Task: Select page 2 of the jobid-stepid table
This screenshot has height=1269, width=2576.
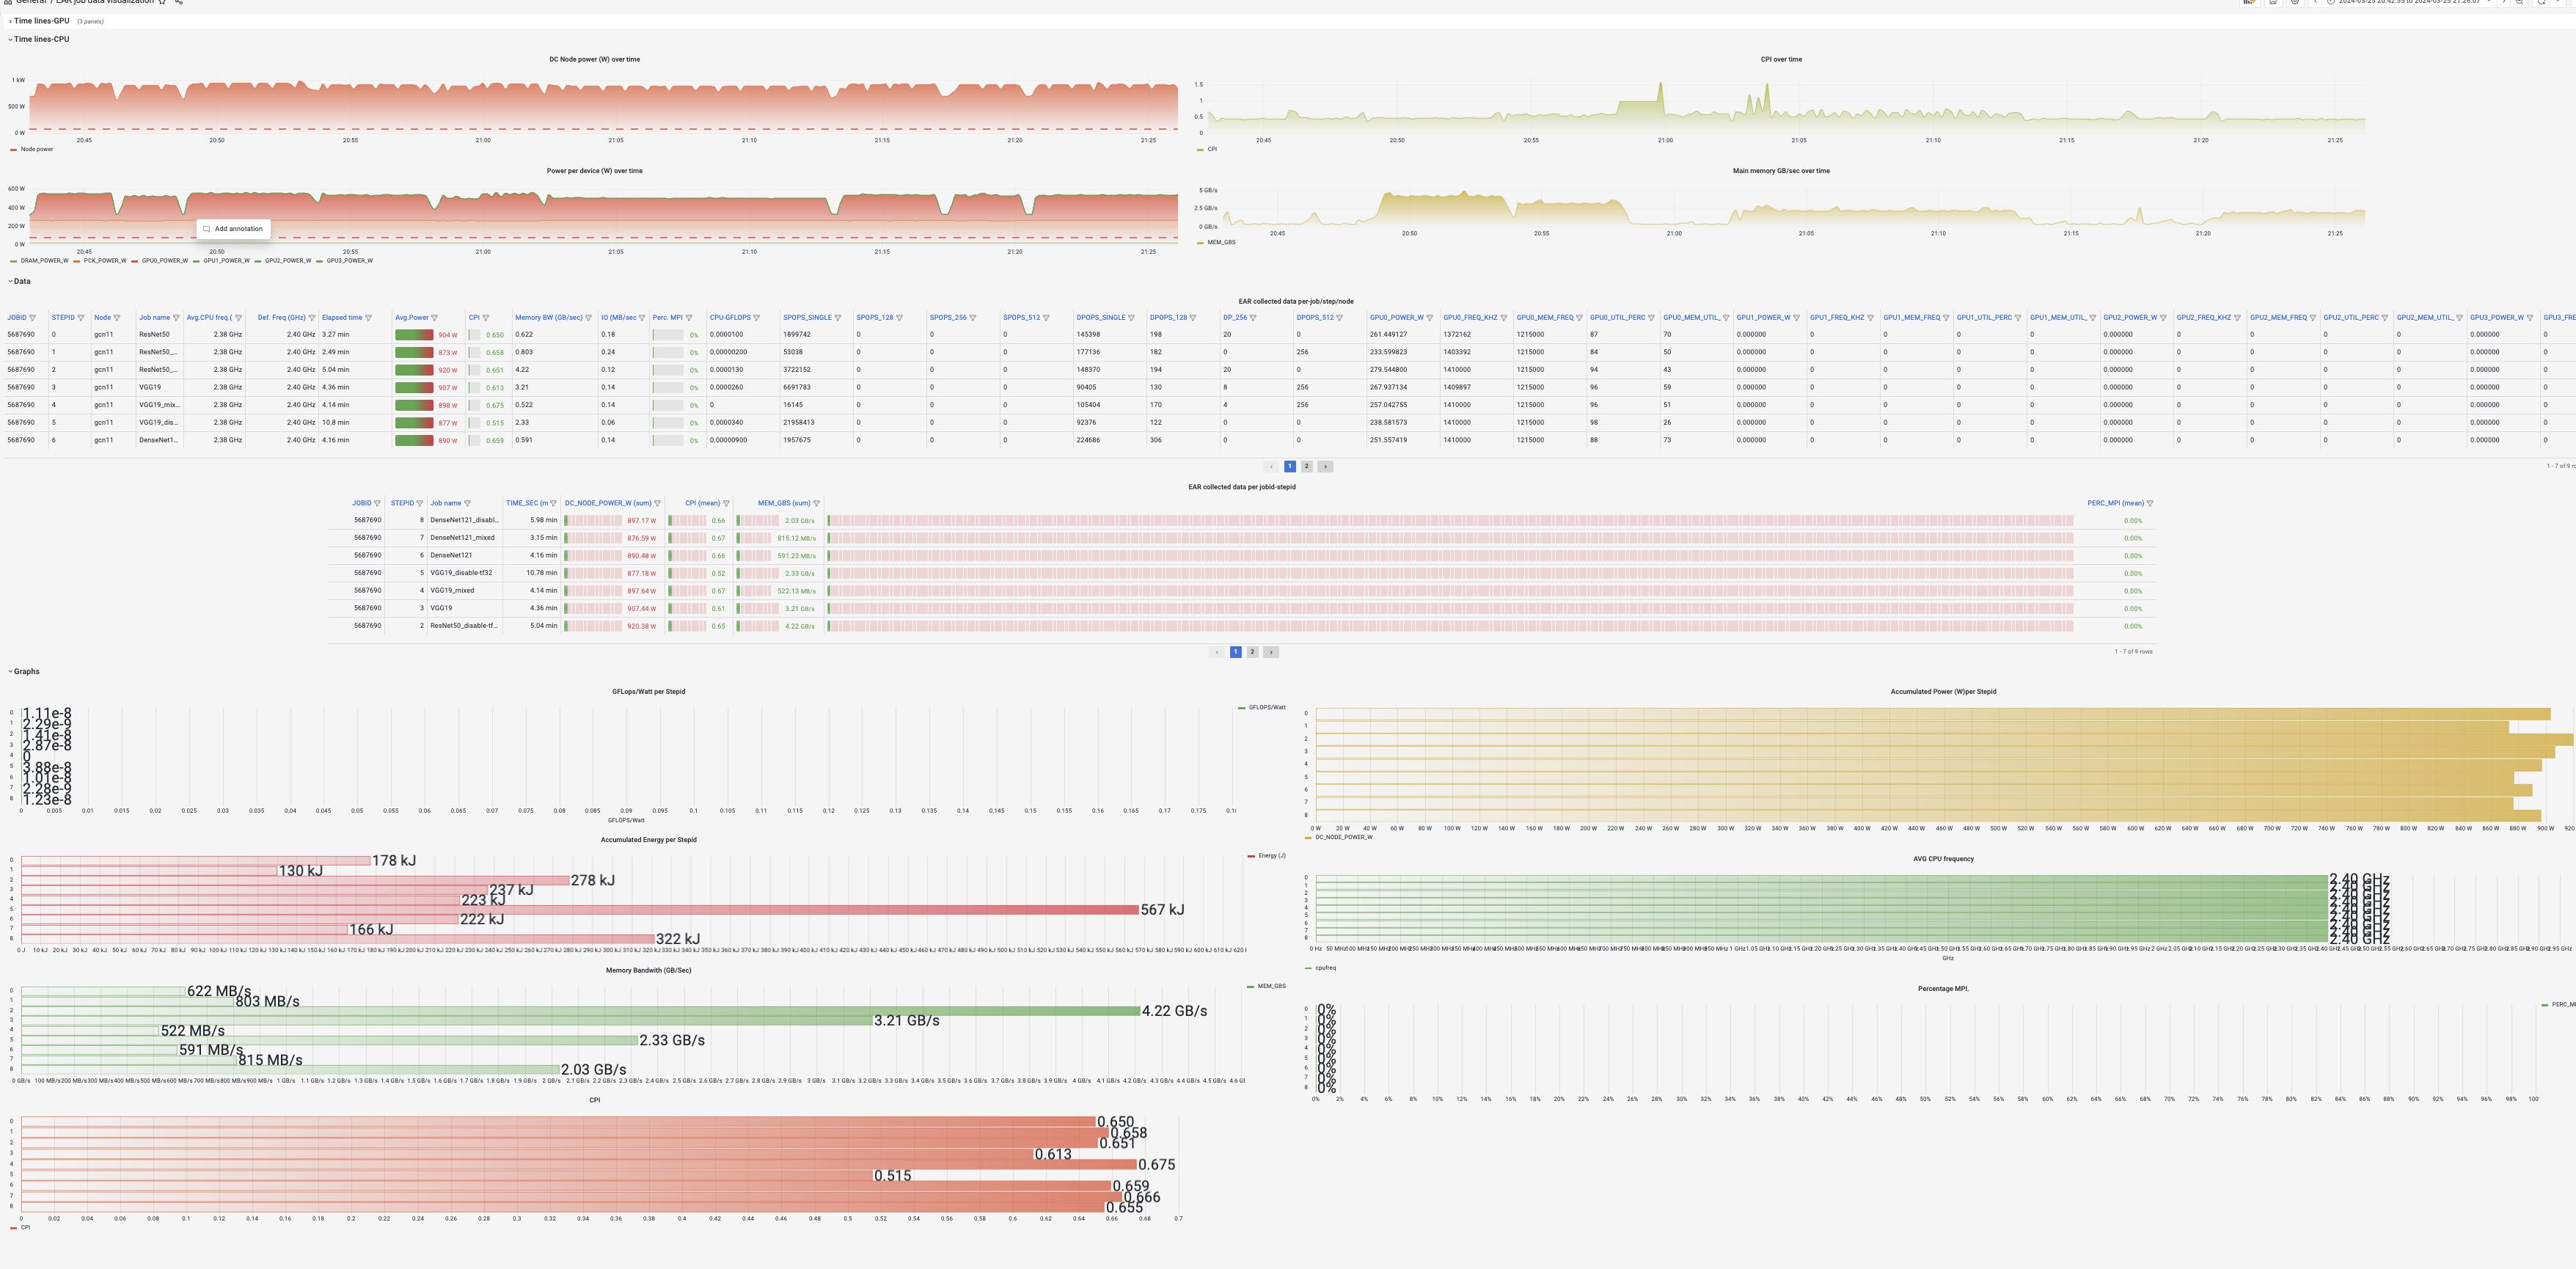Action: click(x=1252, y=652)
